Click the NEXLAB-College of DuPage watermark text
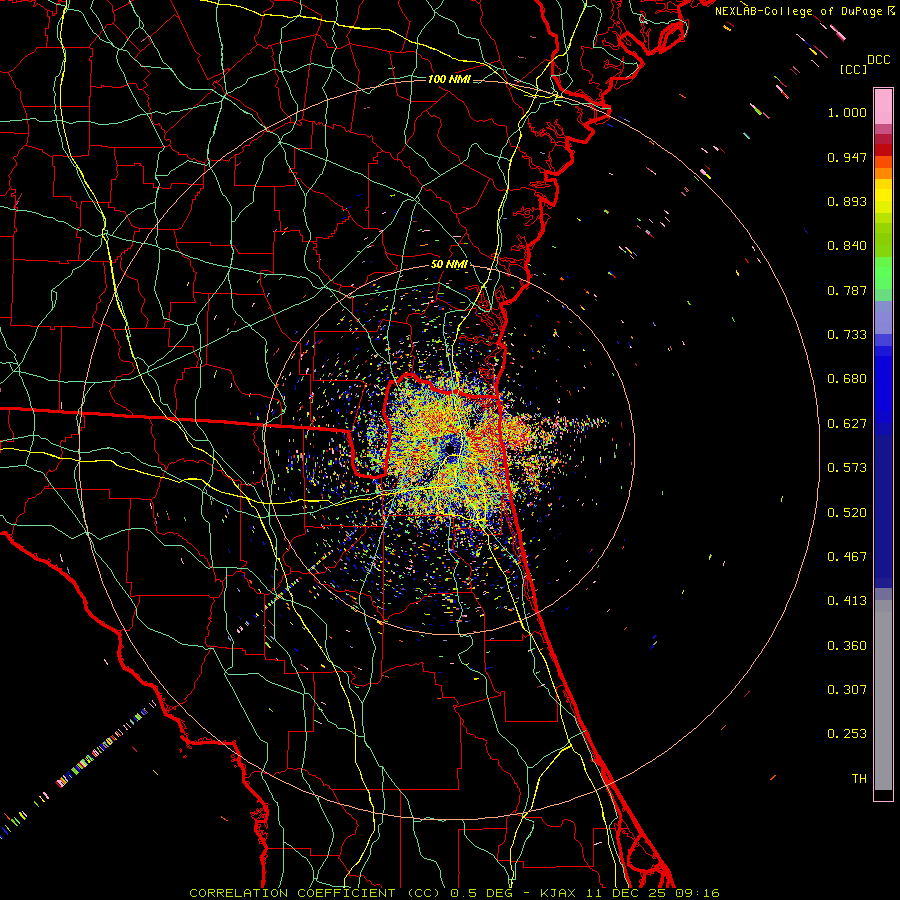This screenshot has height=900, width=900. point(799,11)
